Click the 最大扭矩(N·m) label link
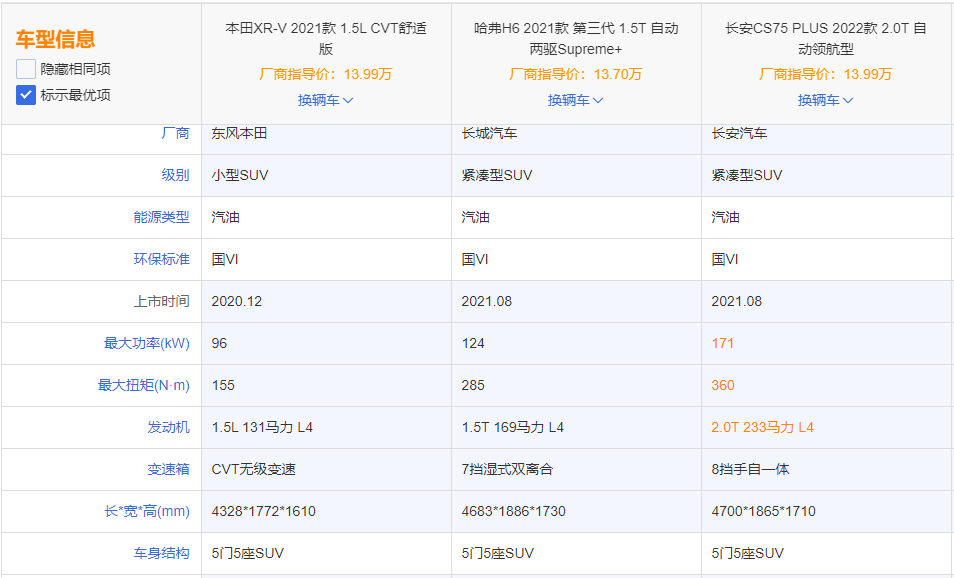This screenshot has height=578, width=954. click(x=144, y=385)
